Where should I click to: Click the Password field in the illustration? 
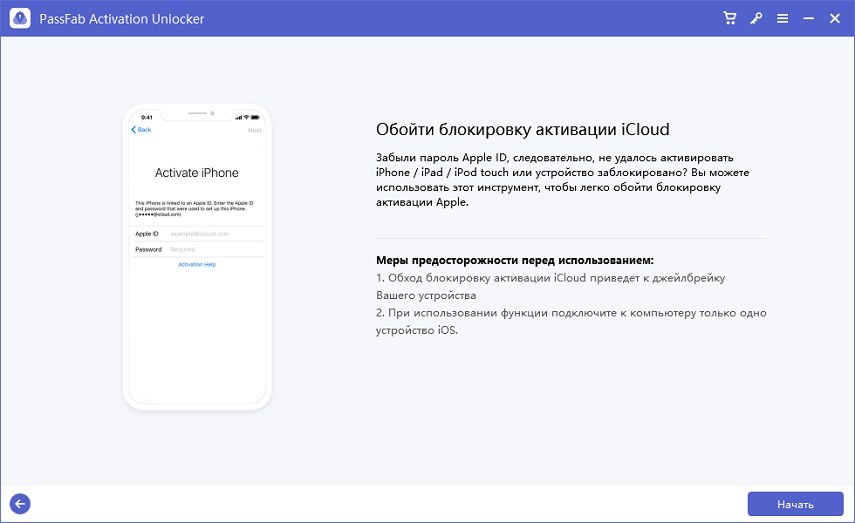click(213, 249)
